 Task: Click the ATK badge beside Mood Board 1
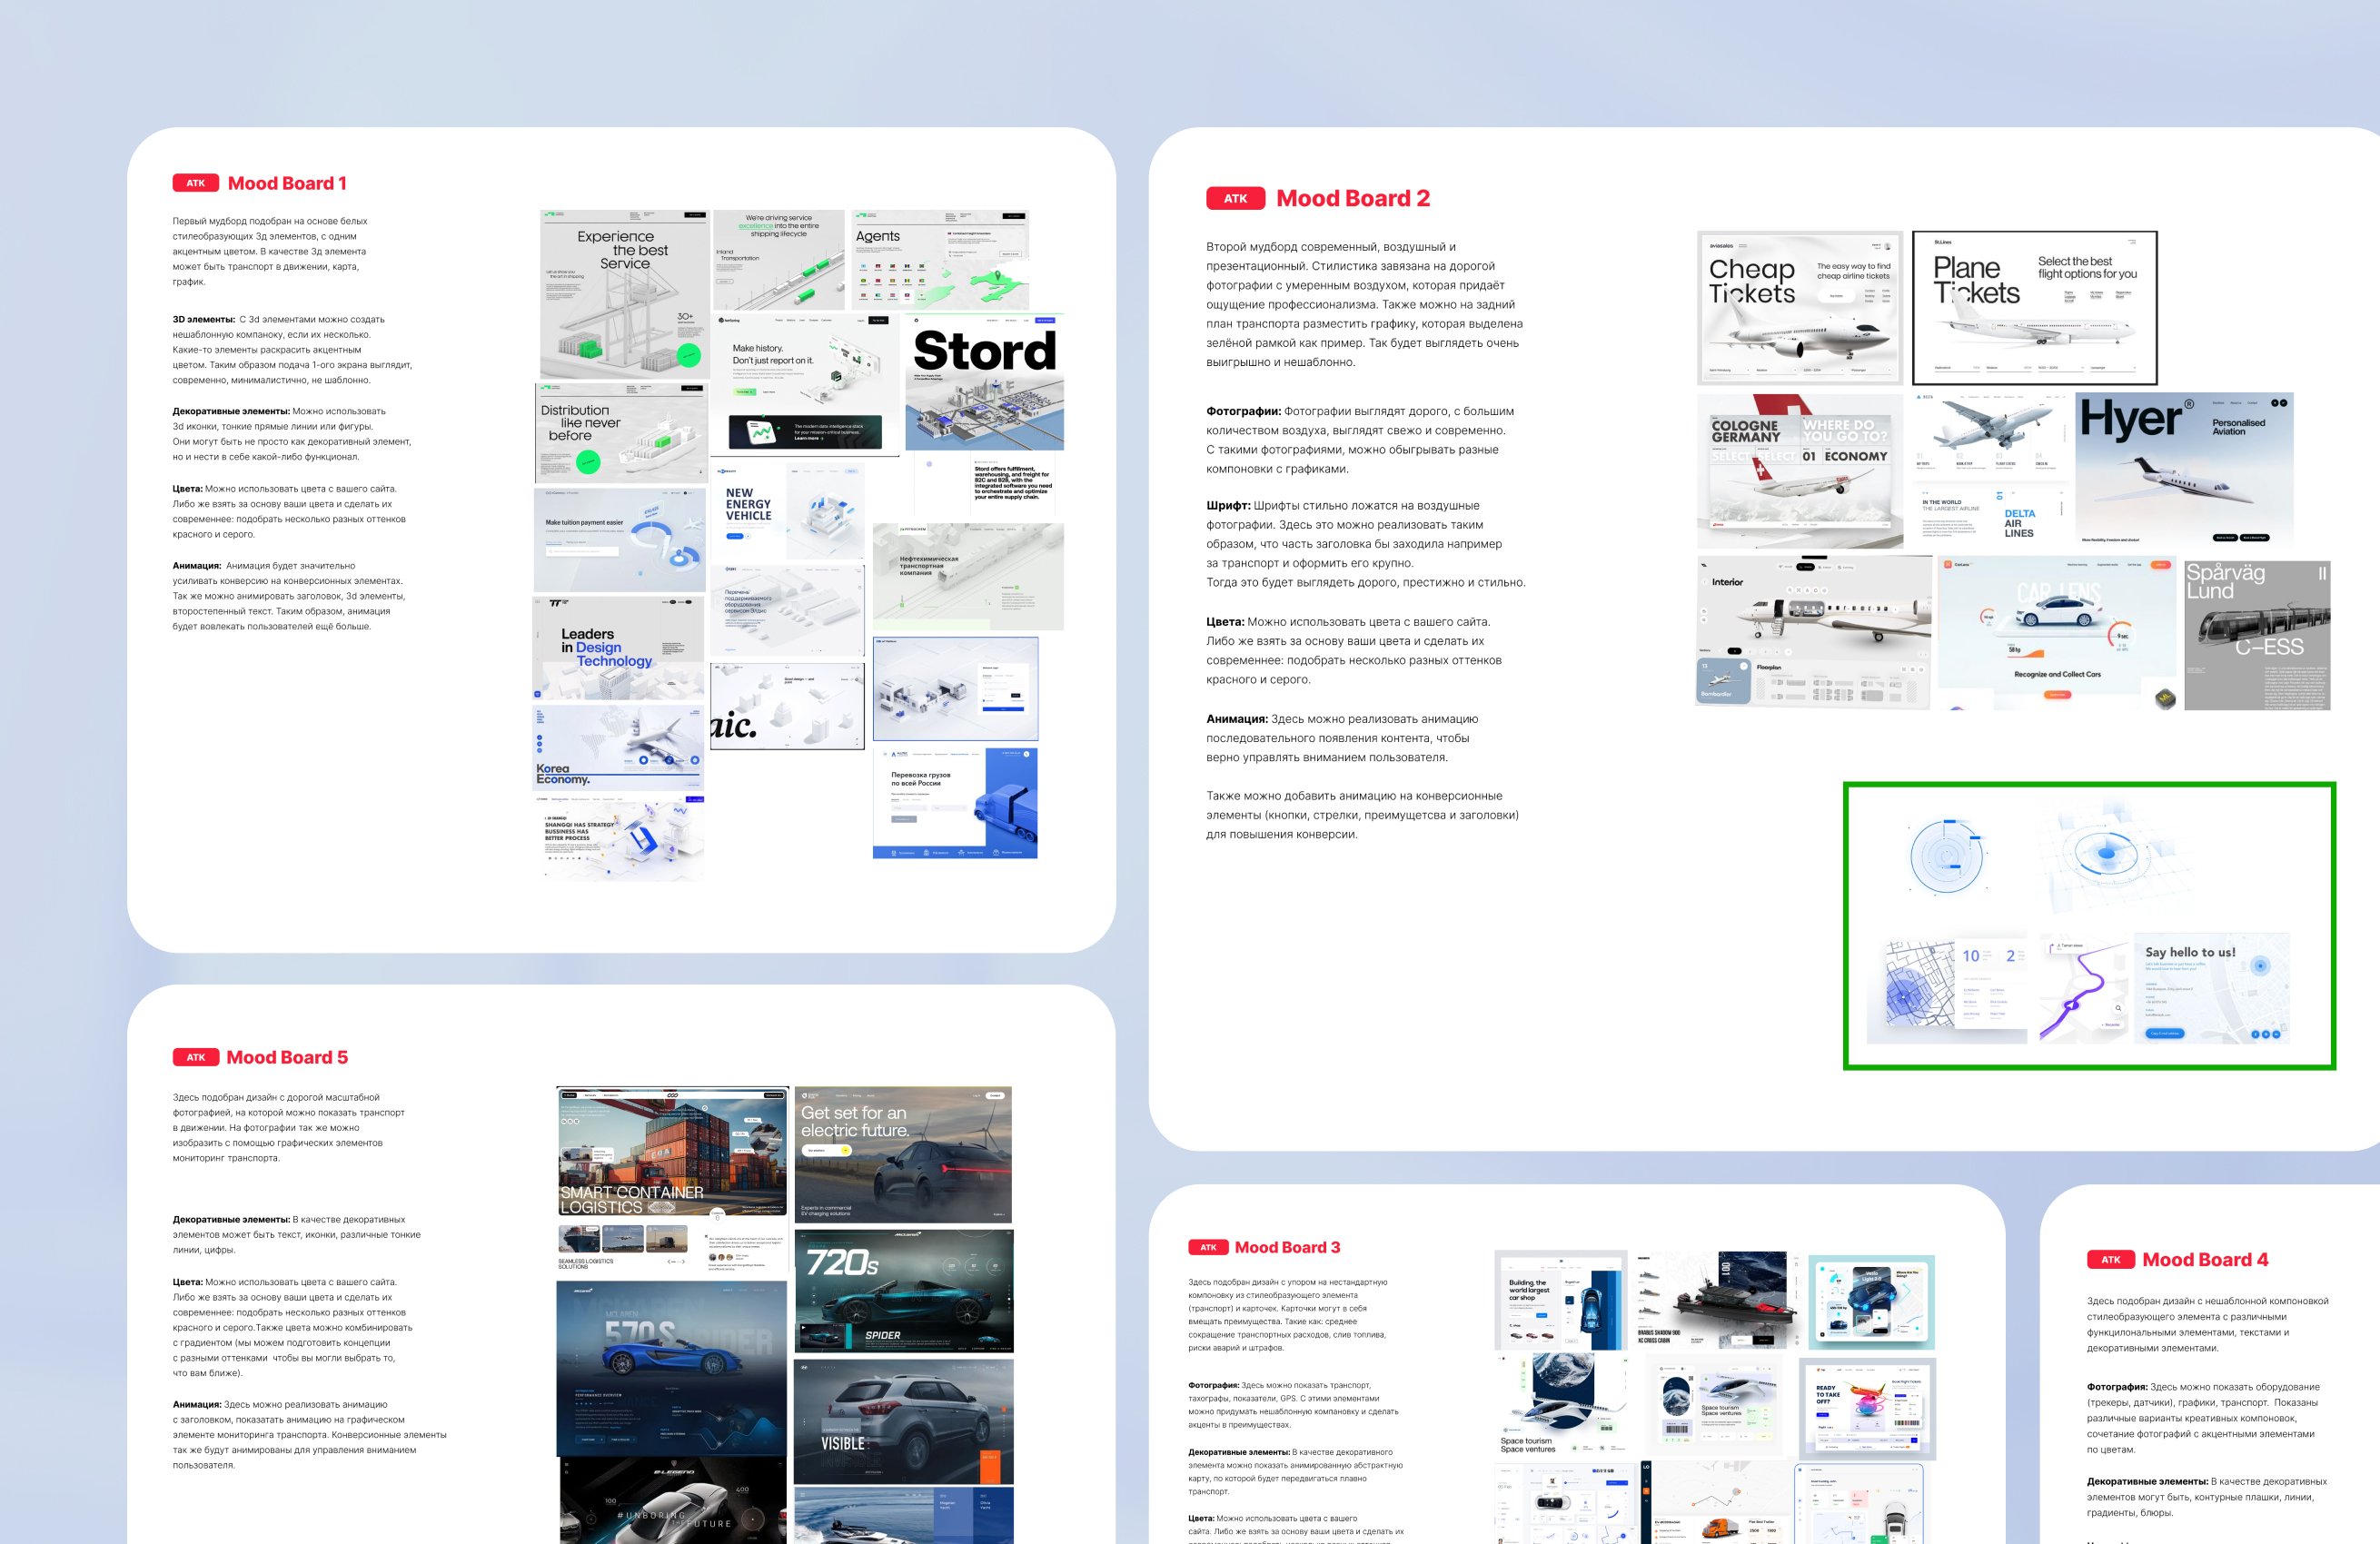(195, 183)
